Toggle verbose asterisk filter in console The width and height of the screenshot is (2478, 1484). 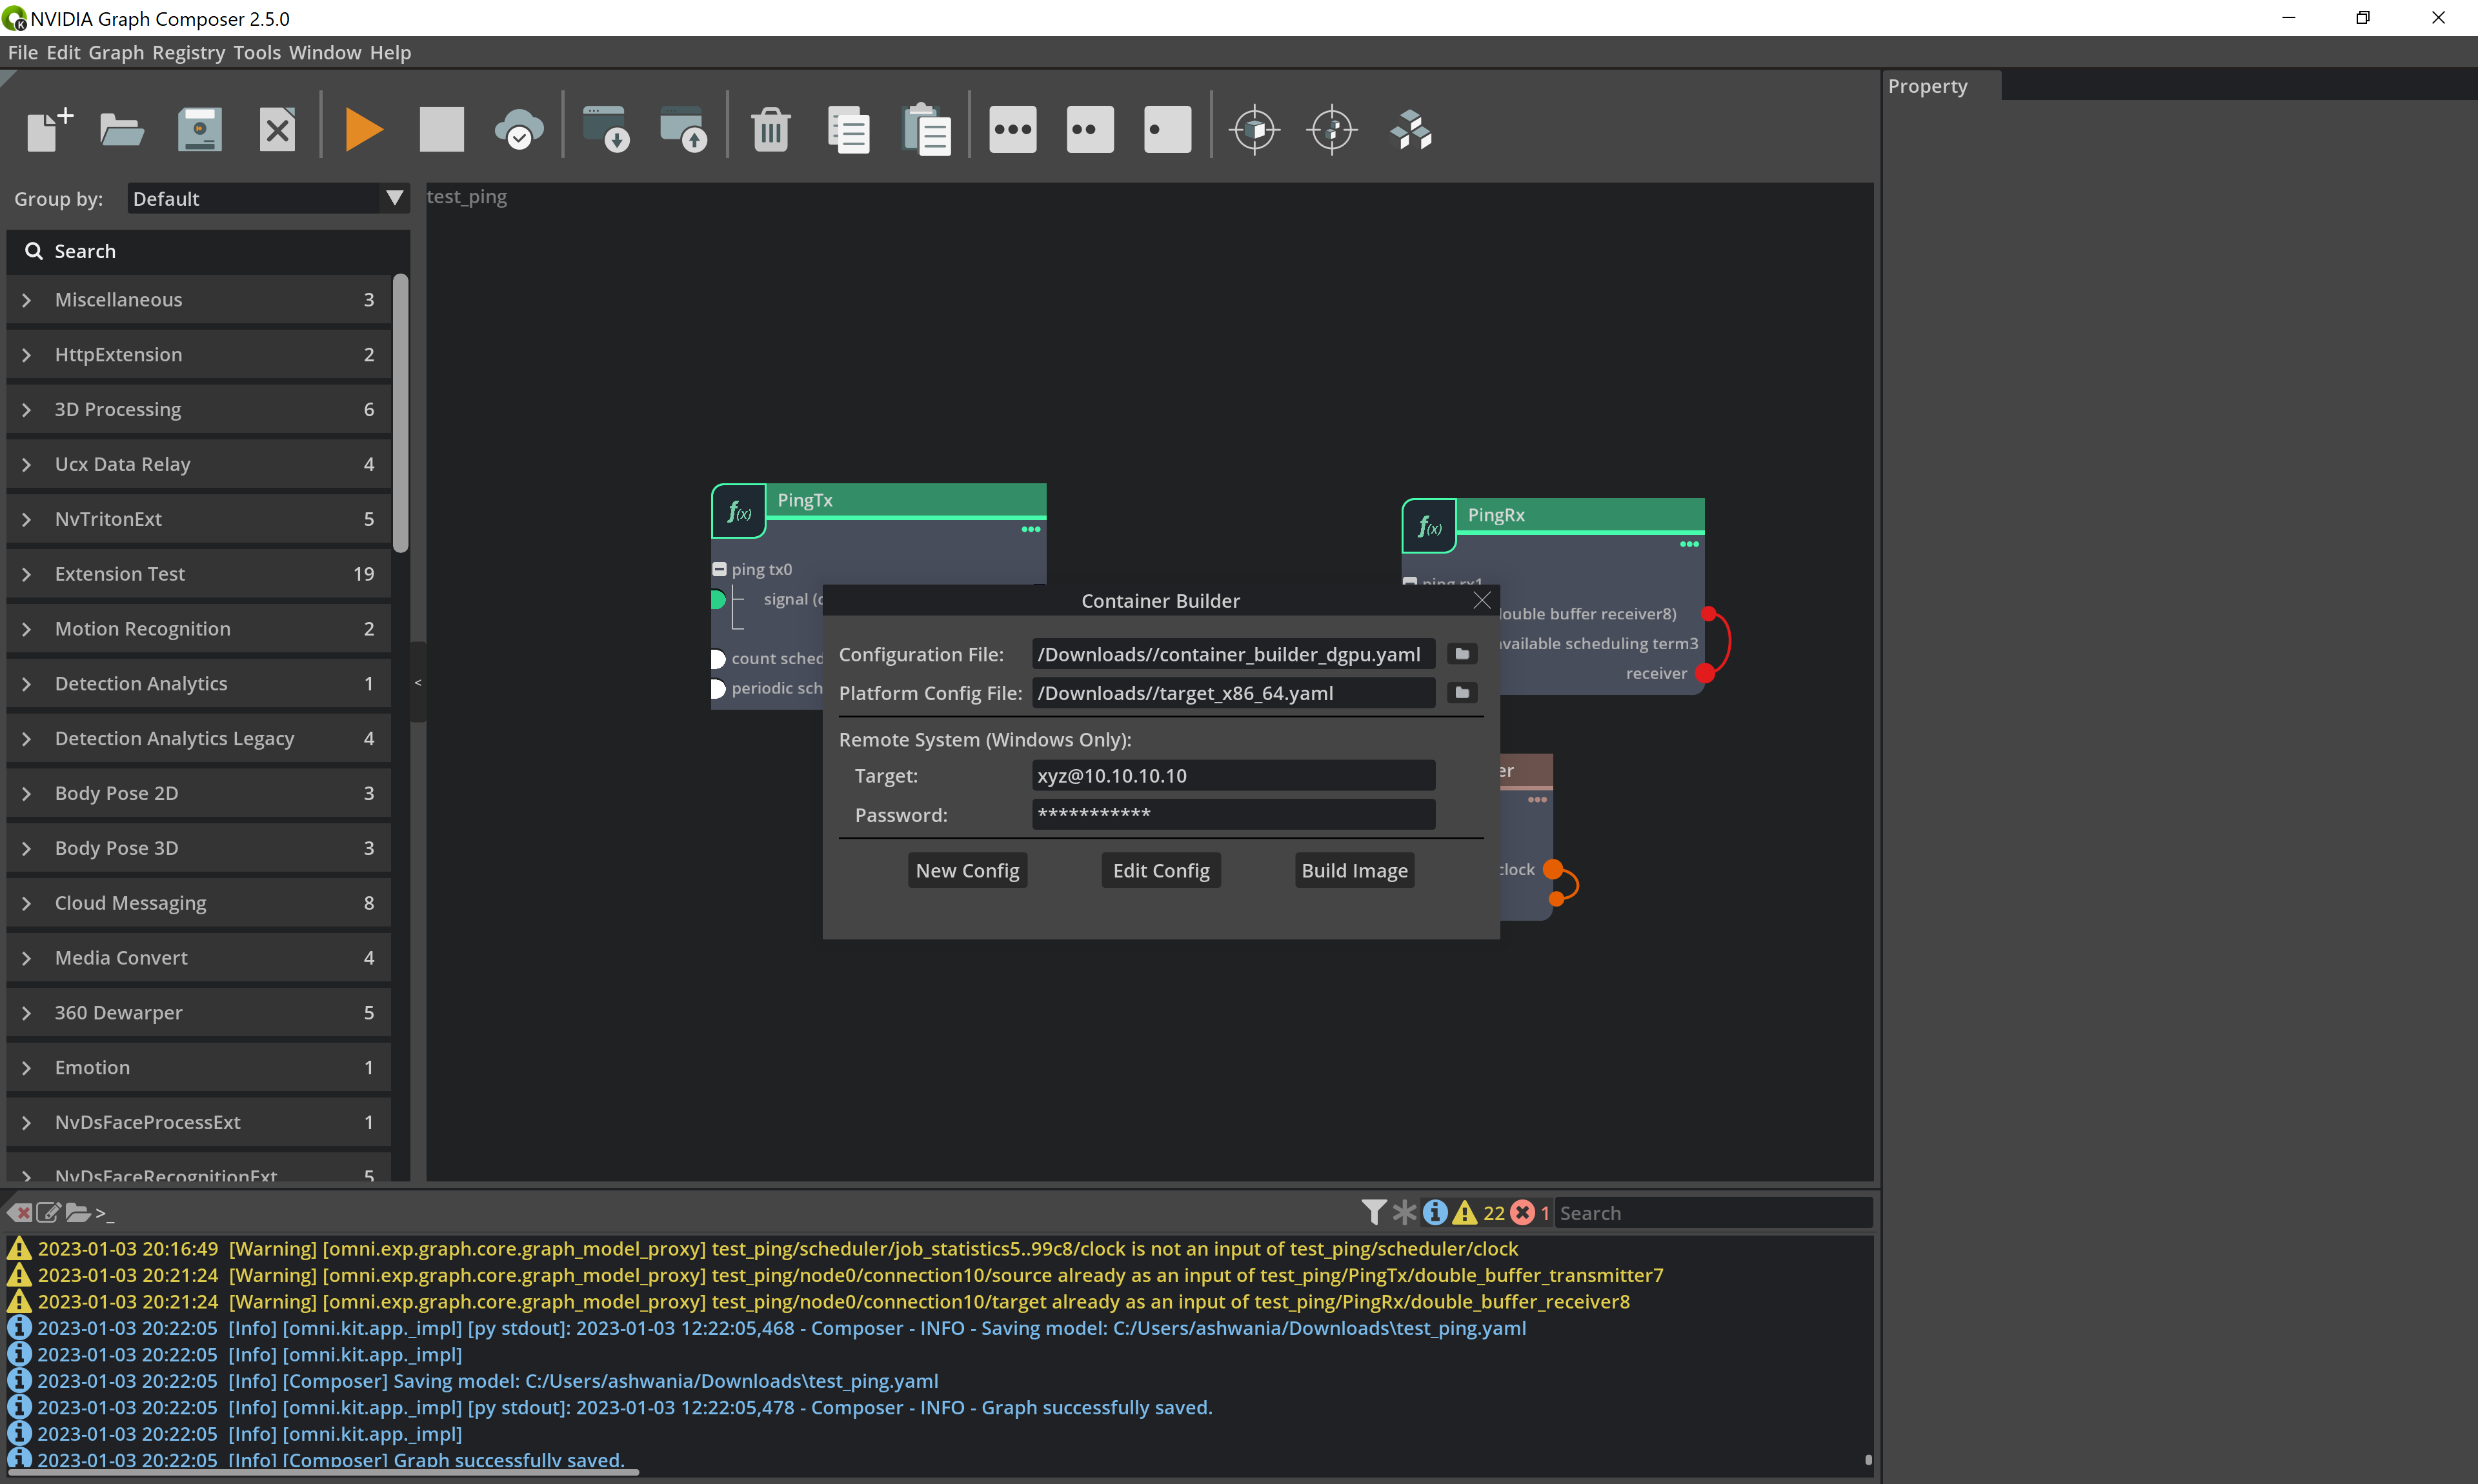(x=1404, y=1212)
